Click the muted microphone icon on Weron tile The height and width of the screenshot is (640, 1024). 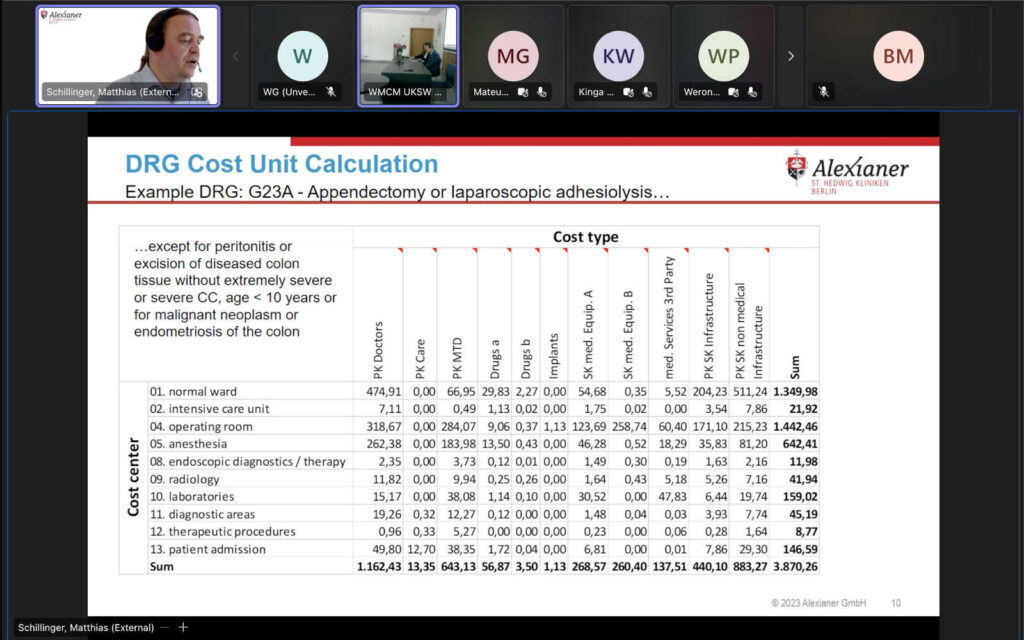pyautogui.click(x=752, y=92)
